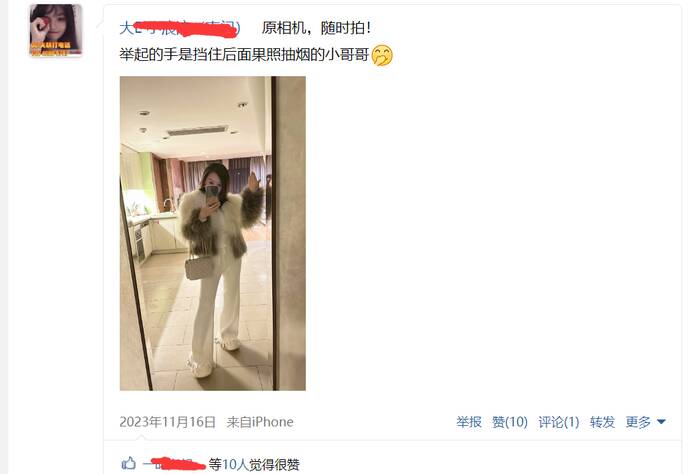Click 转发 to repost
Screen dimensions: 690x474
point(602,422)
